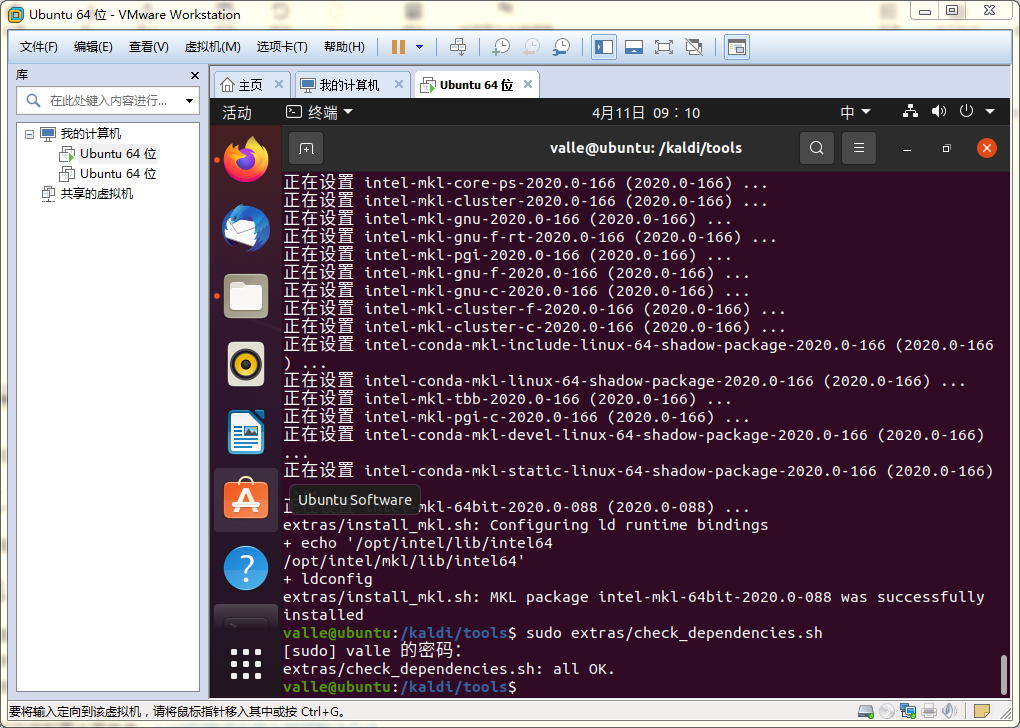Enter full screen mode from the toolbar
Image resolution: width=1020 pixels, height=728 pixels.
pos(664,47)
